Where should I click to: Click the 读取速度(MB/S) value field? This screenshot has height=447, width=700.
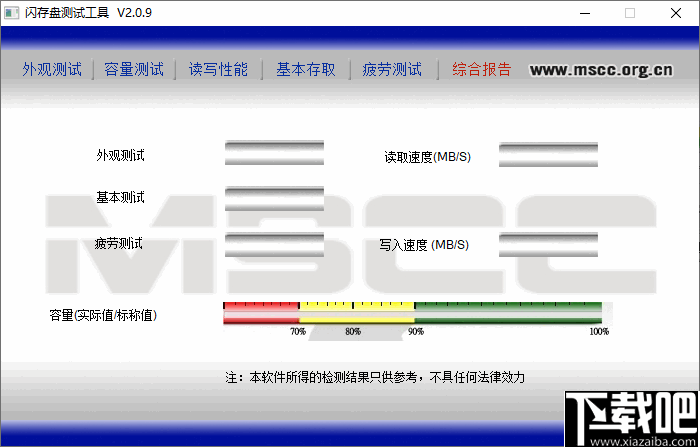coord(548,155)
